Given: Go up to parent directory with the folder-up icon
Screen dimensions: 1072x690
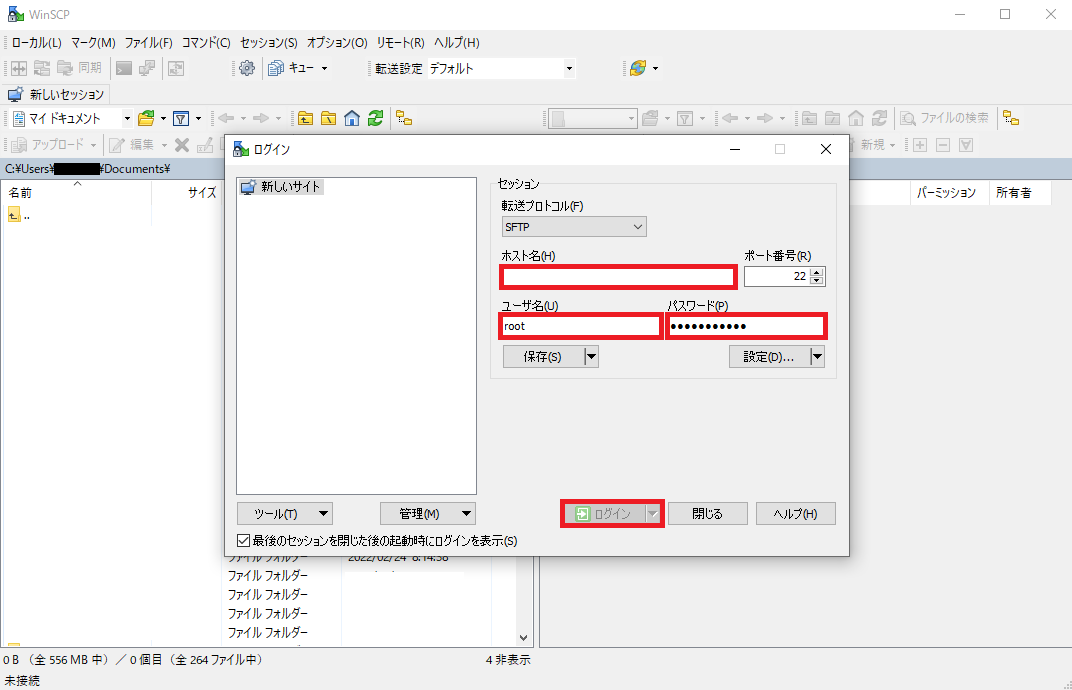Looking at the screenshot, I should tap(305, 118).
